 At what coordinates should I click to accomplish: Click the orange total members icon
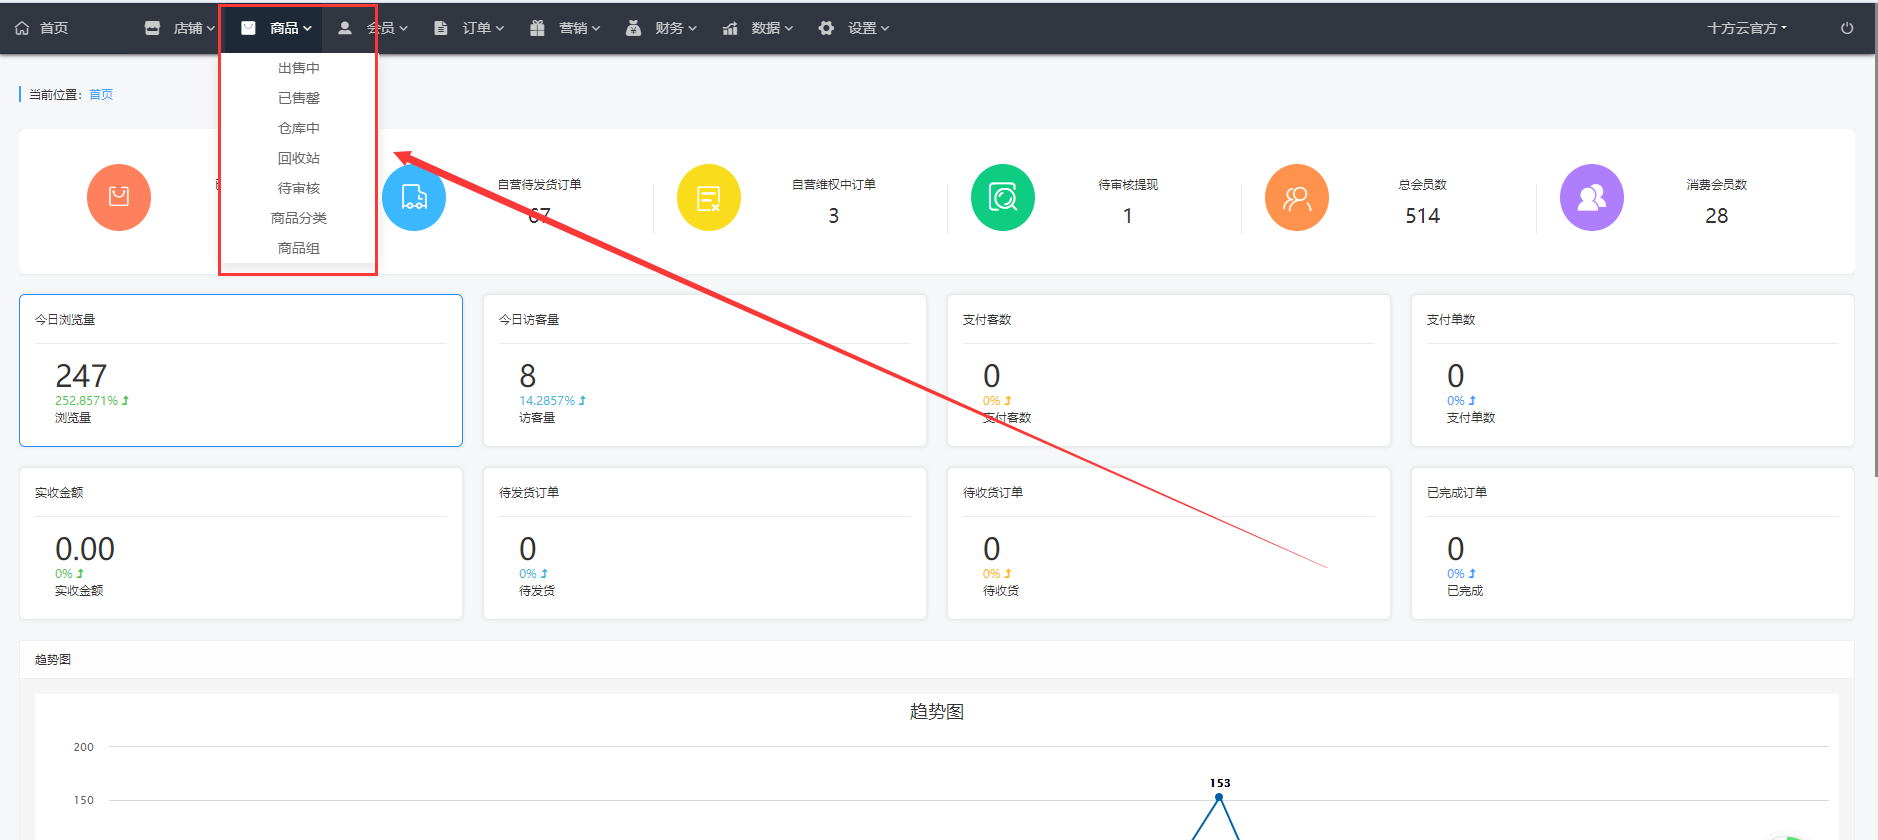(1296, 197)
